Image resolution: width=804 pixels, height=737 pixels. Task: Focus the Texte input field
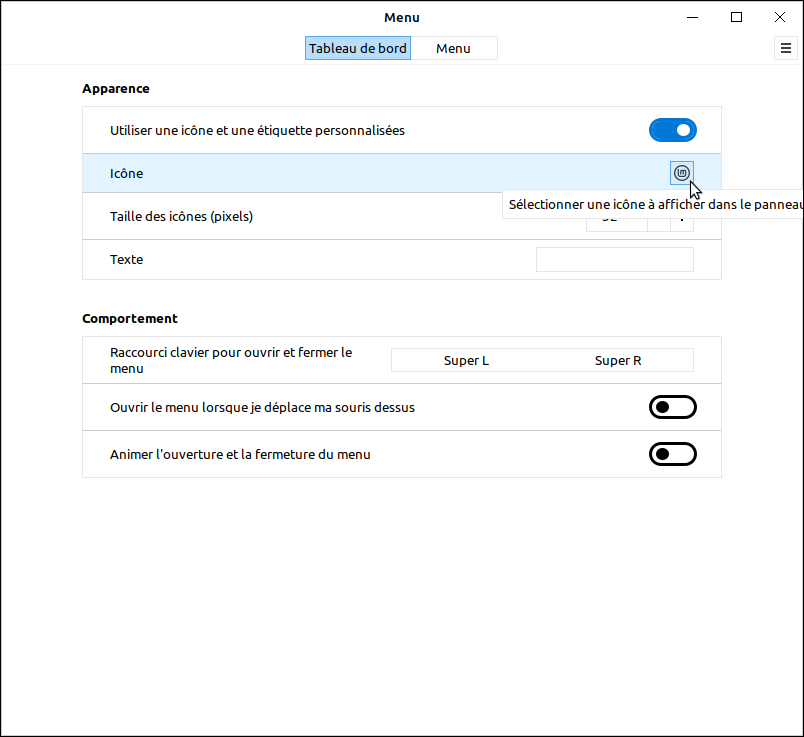click(x=614, y=260)
